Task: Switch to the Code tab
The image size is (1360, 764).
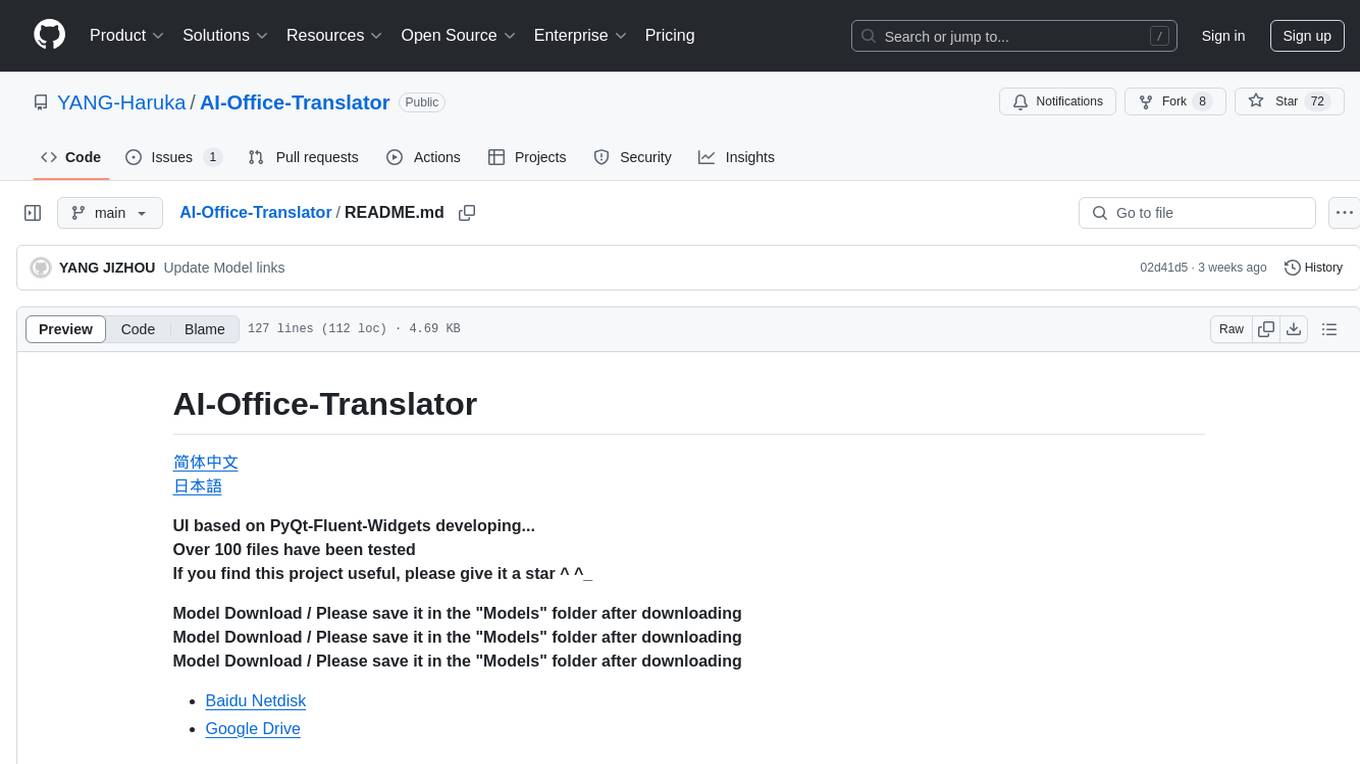Action: click(x=71, y=157)
